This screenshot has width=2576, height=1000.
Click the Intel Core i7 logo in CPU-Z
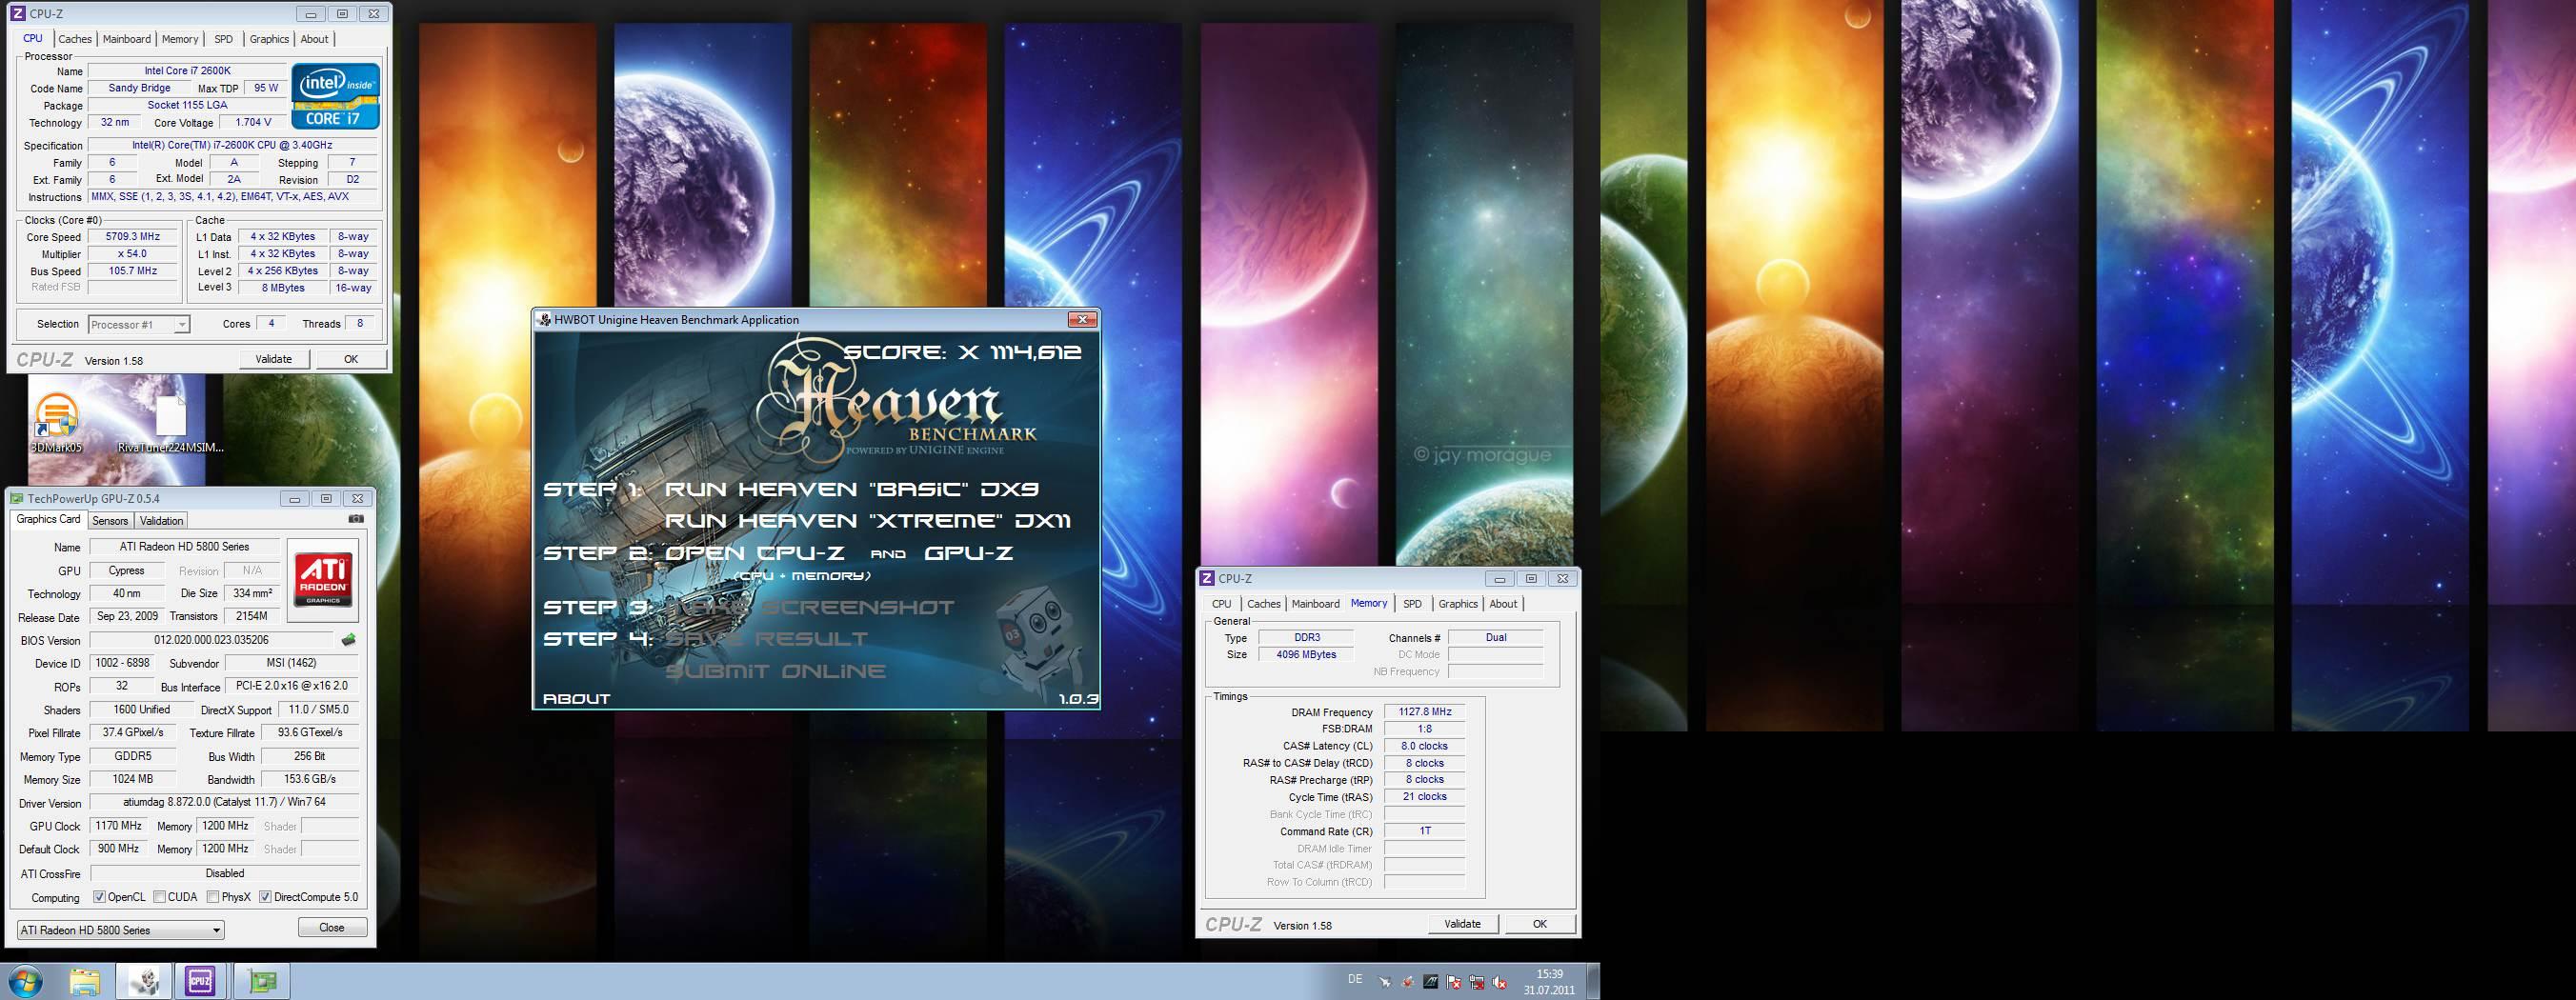[335, 96]
